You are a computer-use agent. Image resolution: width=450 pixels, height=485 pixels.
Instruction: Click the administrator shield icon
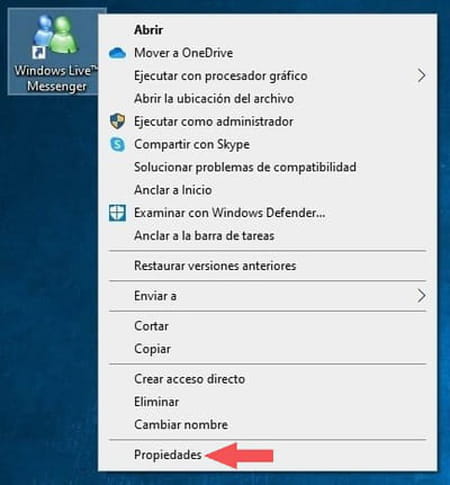click(x=117, y=121)
